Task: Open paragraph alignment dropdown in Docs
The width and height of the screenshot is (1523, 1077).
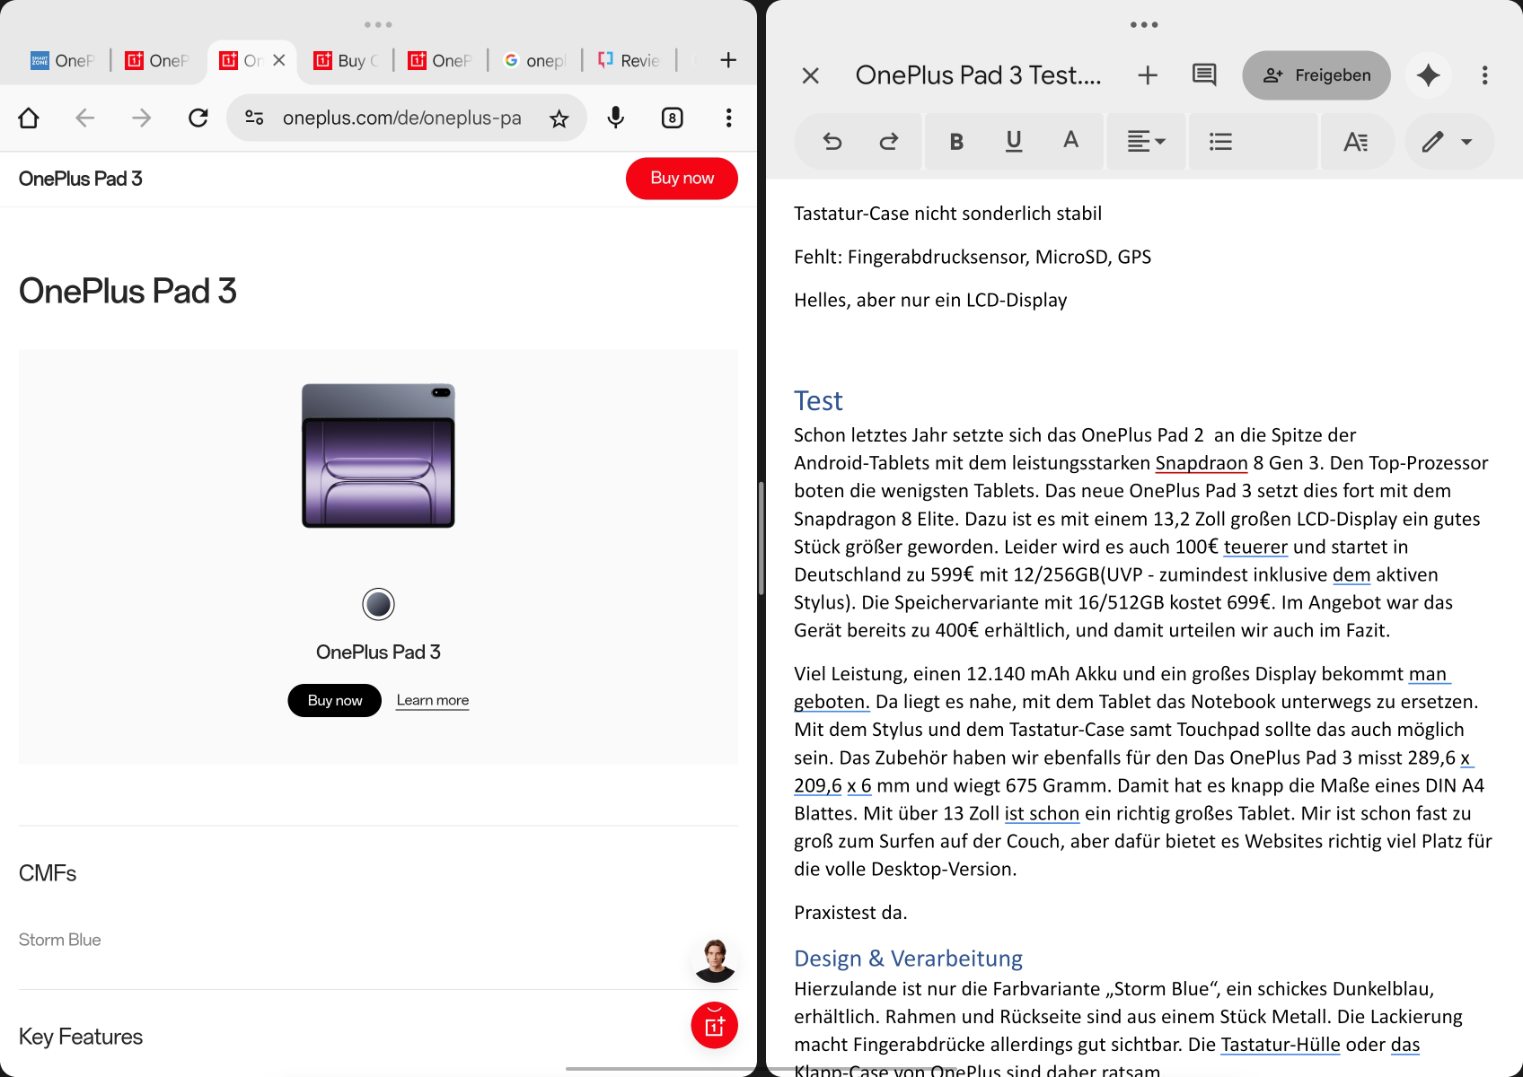Action: tap(1146, 141)
